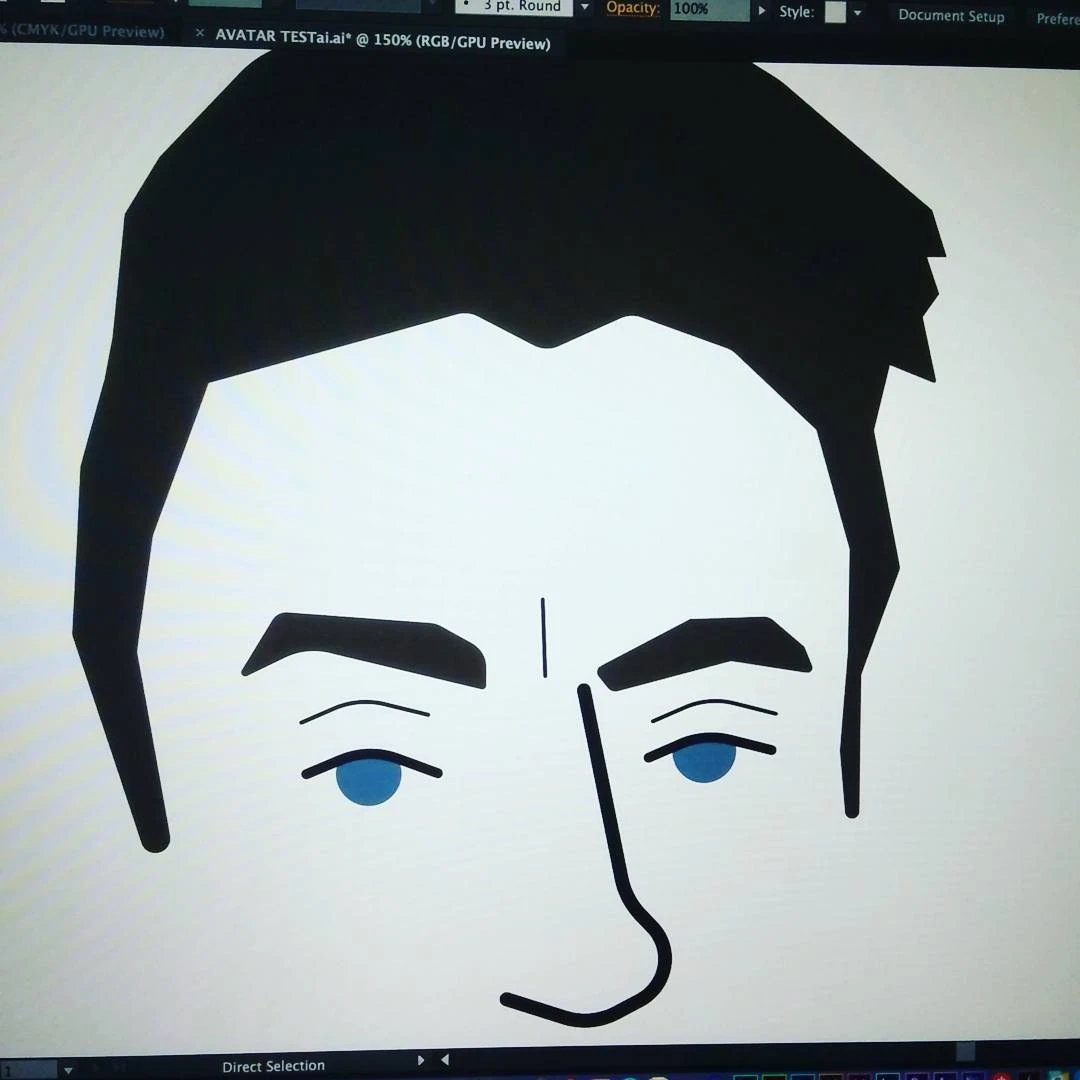Open Preferences from the control bar
This screenshot has width=1080, height=1080.
[x=1056, y=19]
